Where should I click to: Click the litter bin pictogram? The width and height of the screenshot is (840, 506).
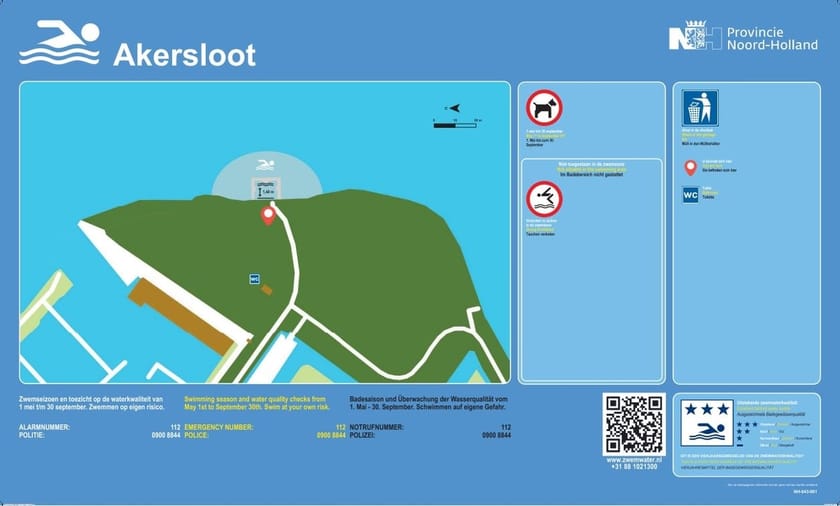pyautogui.click(x=700, y=108)
